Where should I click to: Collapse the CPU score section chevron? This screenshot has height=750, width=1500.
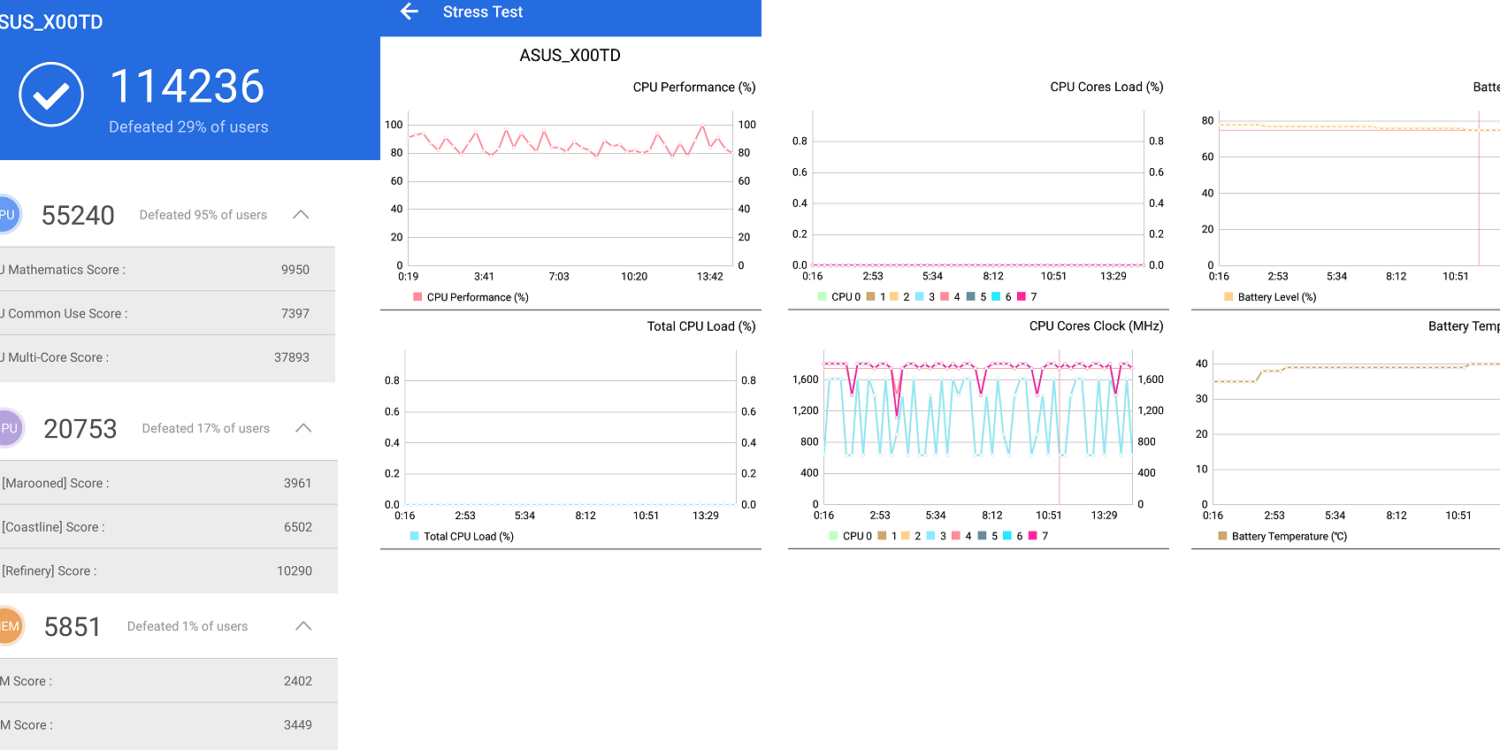(300, 215)
